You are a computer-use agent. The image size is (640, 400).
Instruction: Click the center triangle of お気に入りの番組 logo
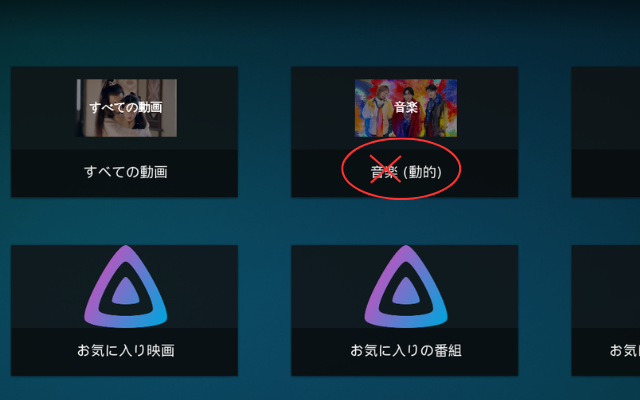(406, 291)
